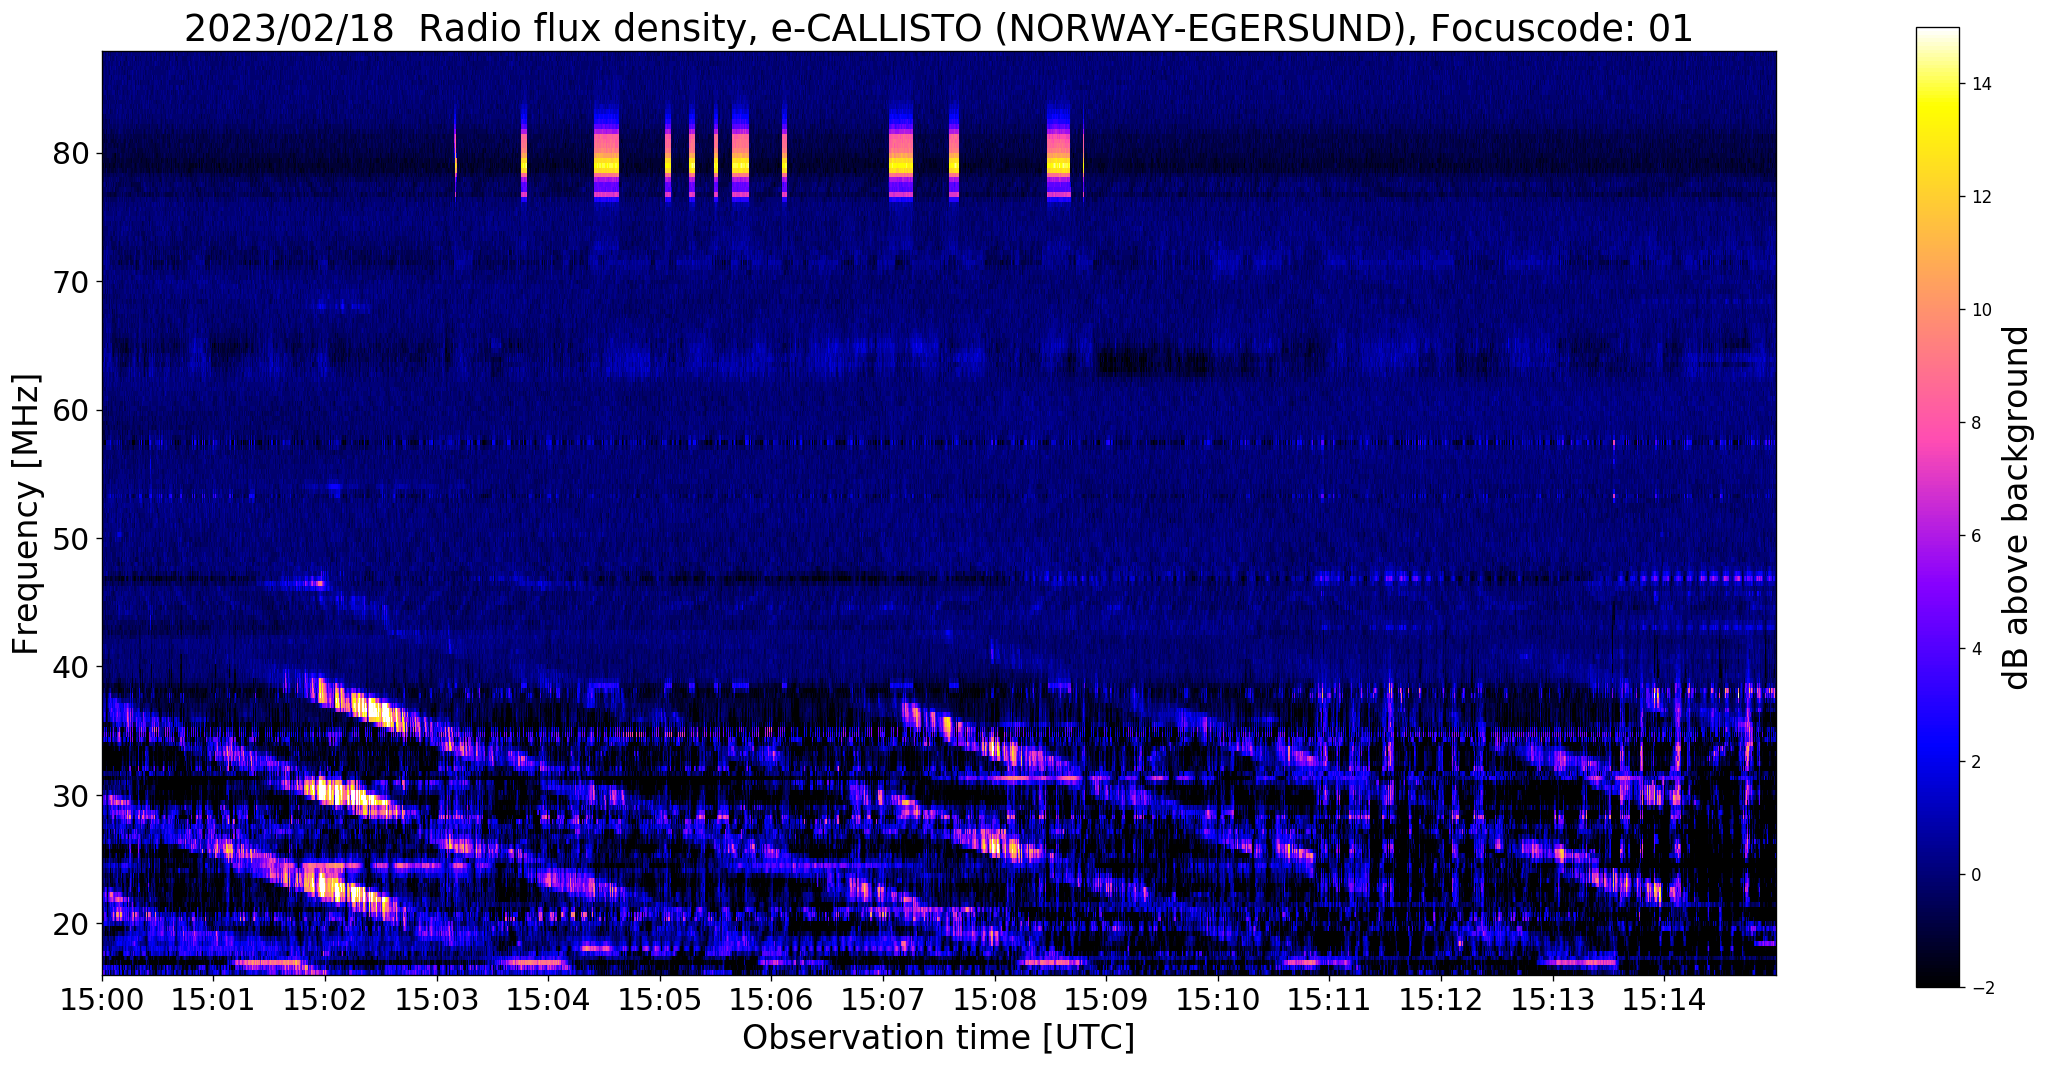2047x1067 pixels.
Task: Click the 15:09 time tick label
Action: point(1106,999)
